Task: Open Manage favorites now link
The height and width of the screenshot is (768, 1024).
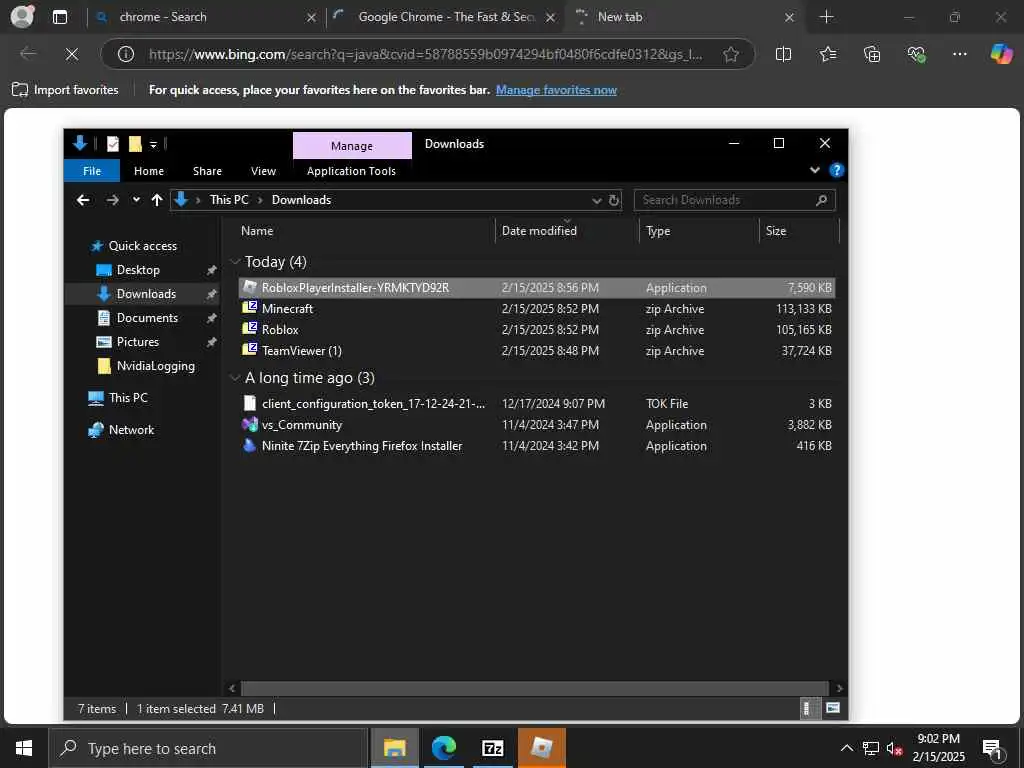Action: (x=556, y=90)
